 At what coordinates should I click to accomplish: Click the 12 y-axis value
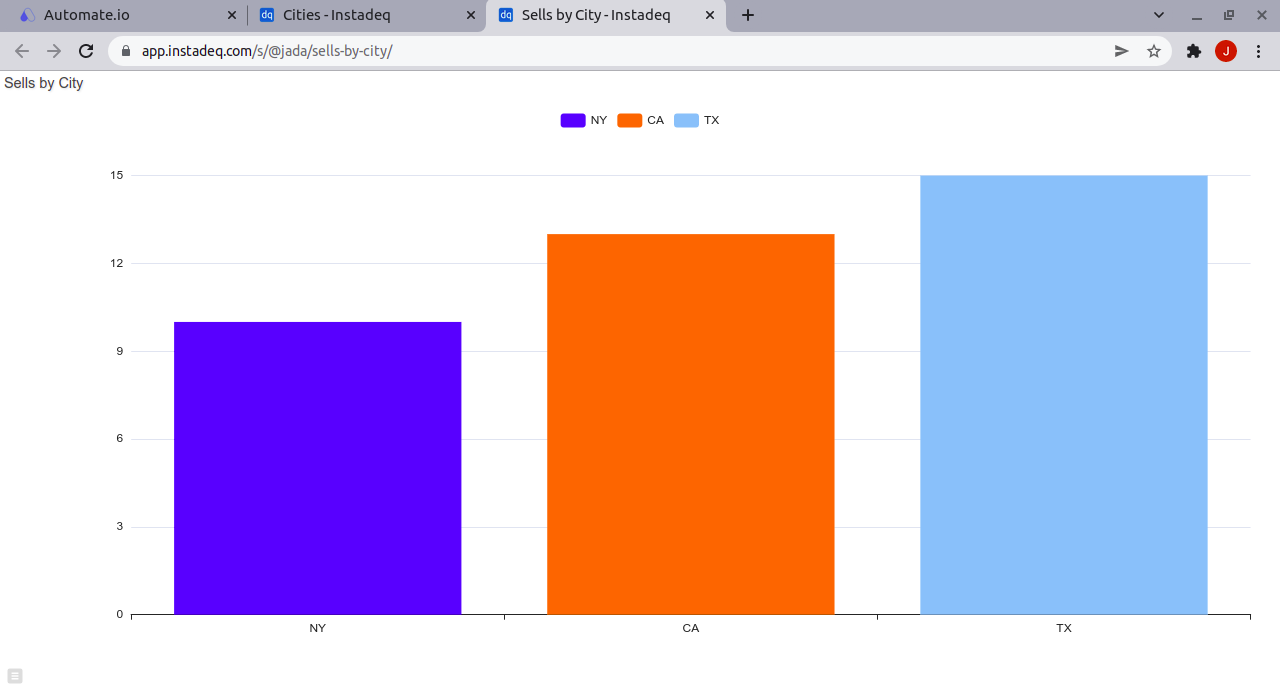117,263
